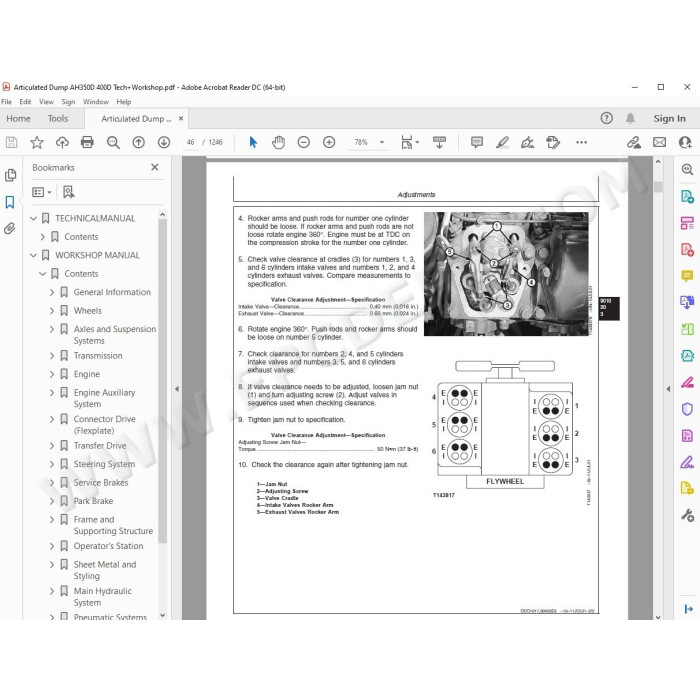Click the Sign In button
This screenshot has width=700, height=700.
(x=669, y=119)
